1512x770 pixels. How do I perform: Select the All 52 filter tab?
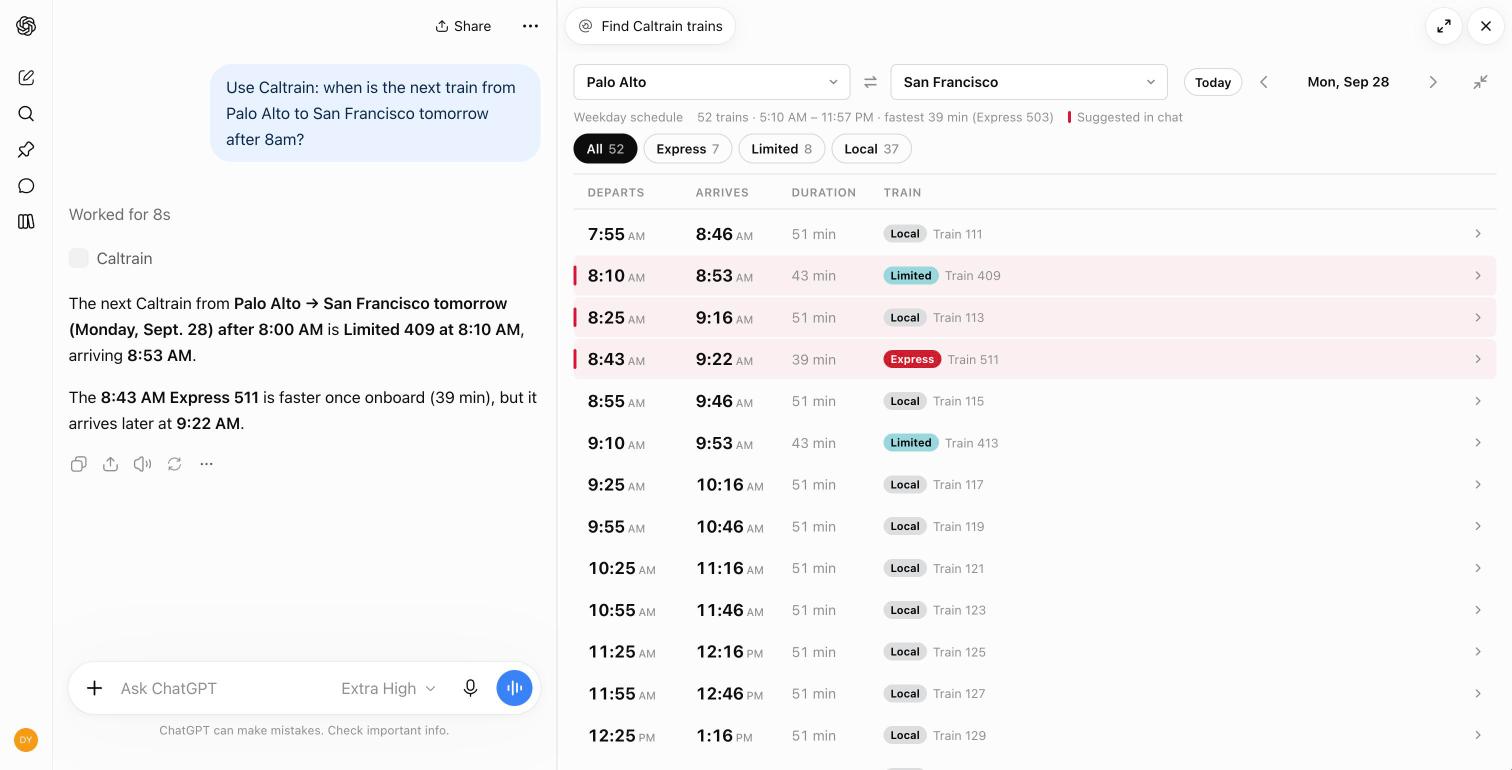tap(605, 149)
